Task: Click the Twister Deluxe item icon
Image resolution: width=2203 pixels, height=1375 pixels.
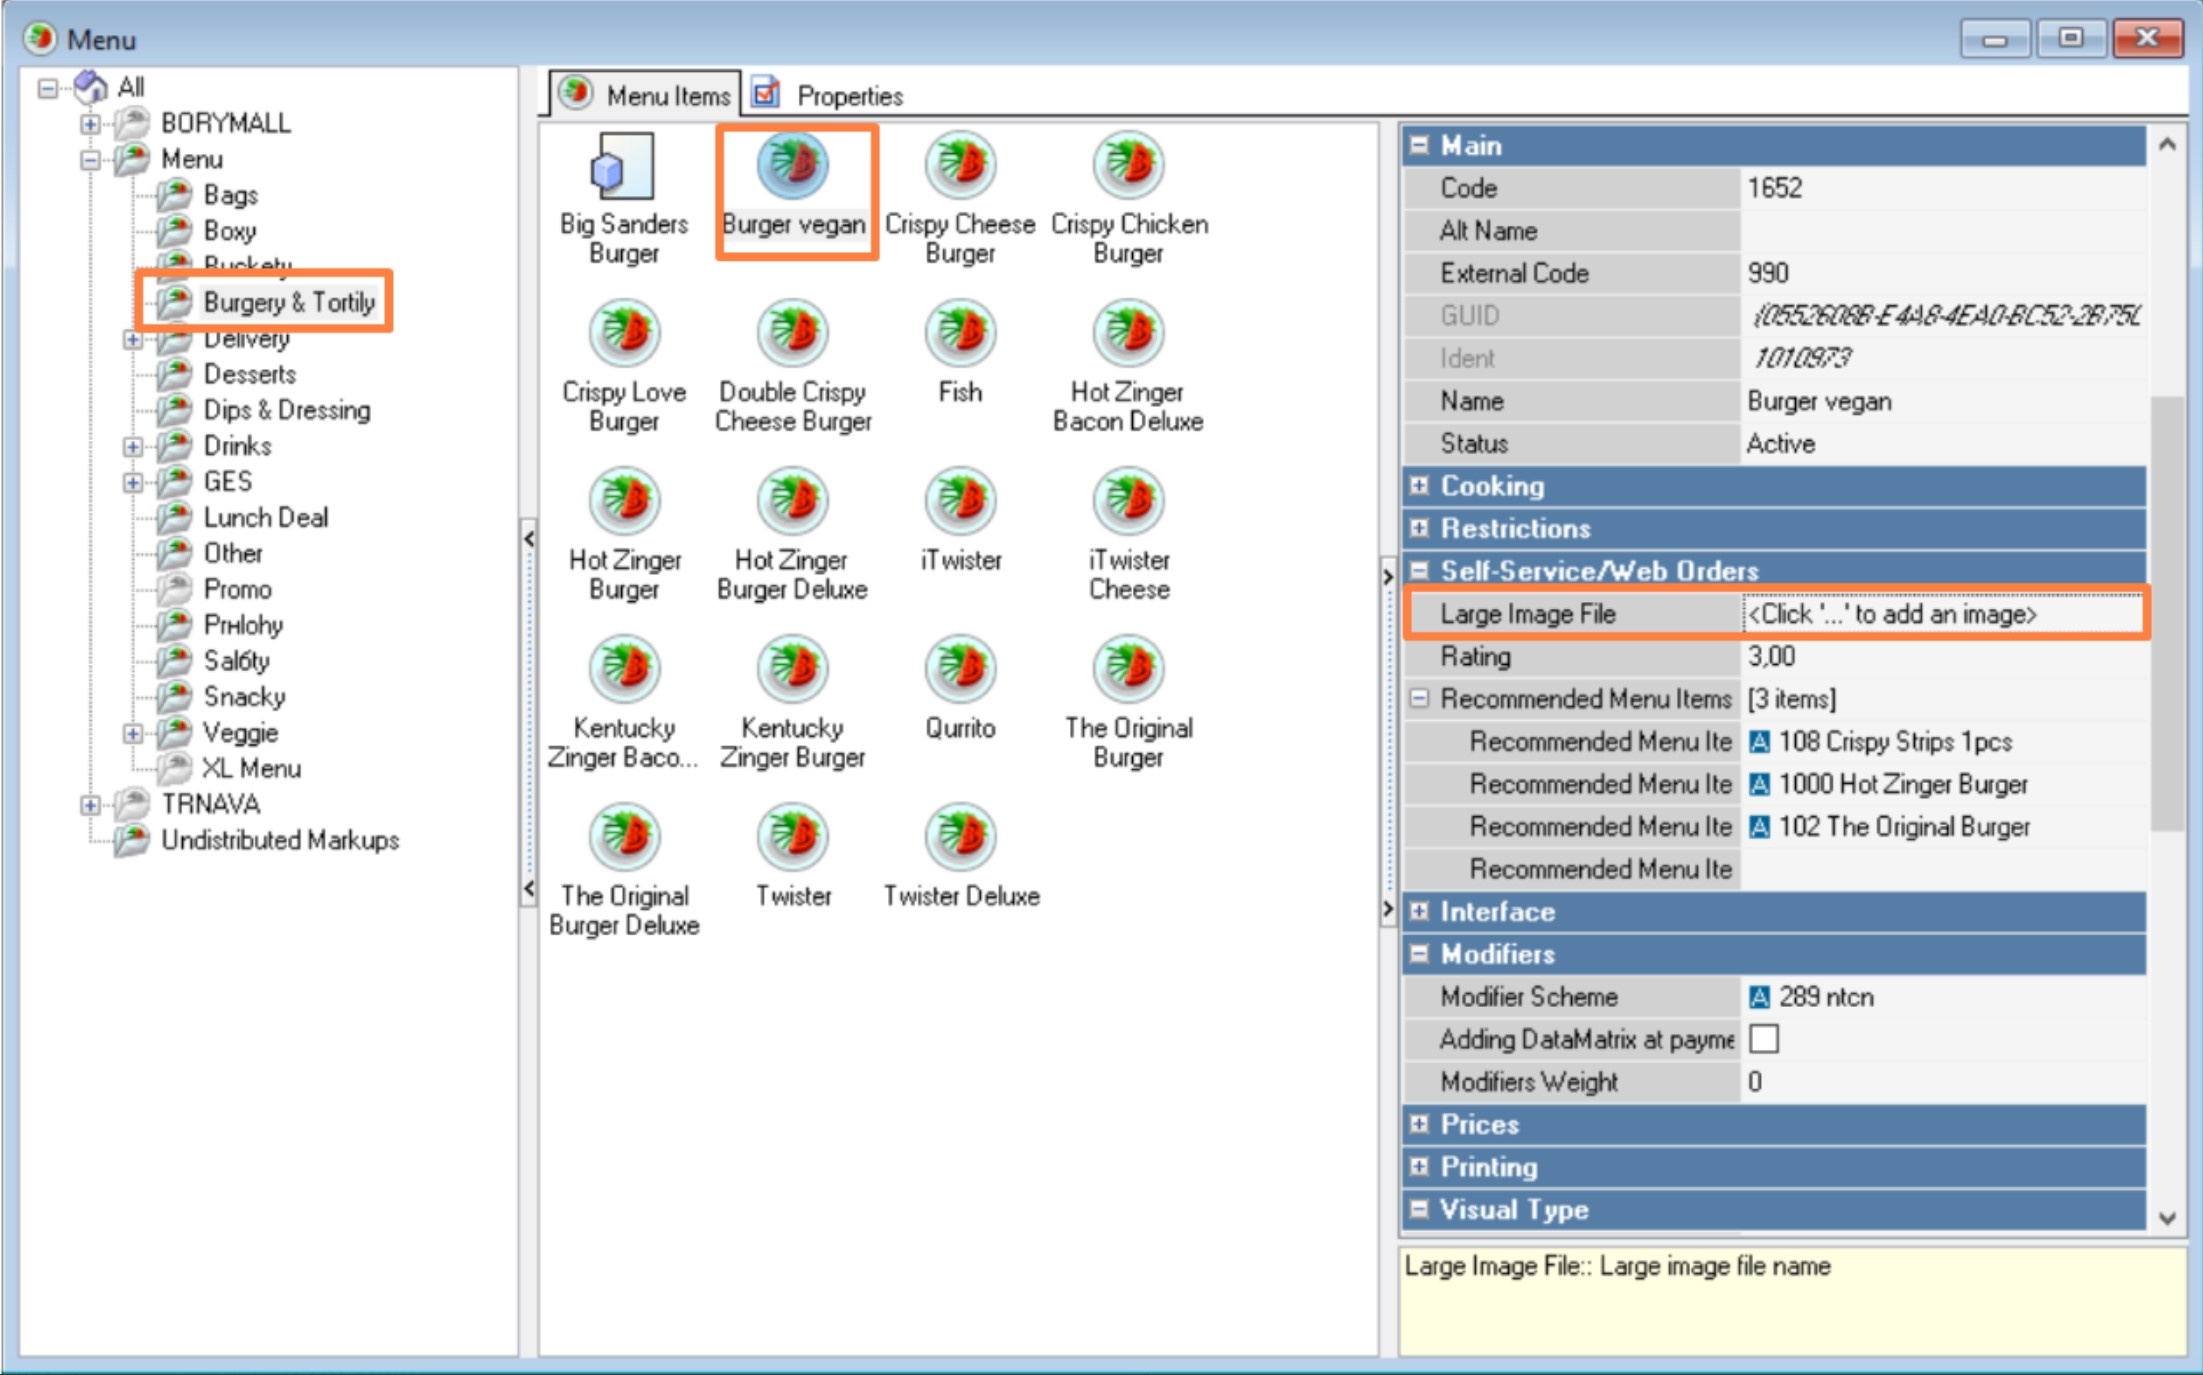Action: point(960,838)
